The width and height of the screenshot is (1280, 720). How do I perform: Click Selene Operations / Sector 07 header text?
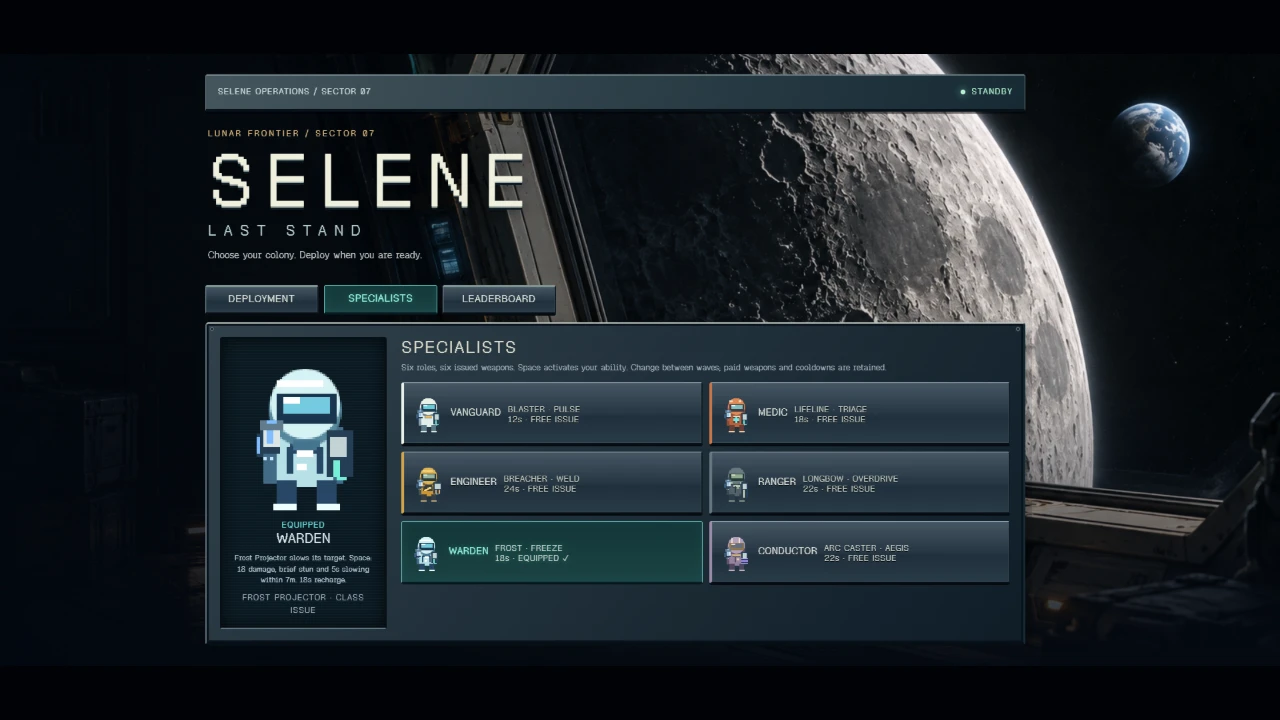coord(294,92)
